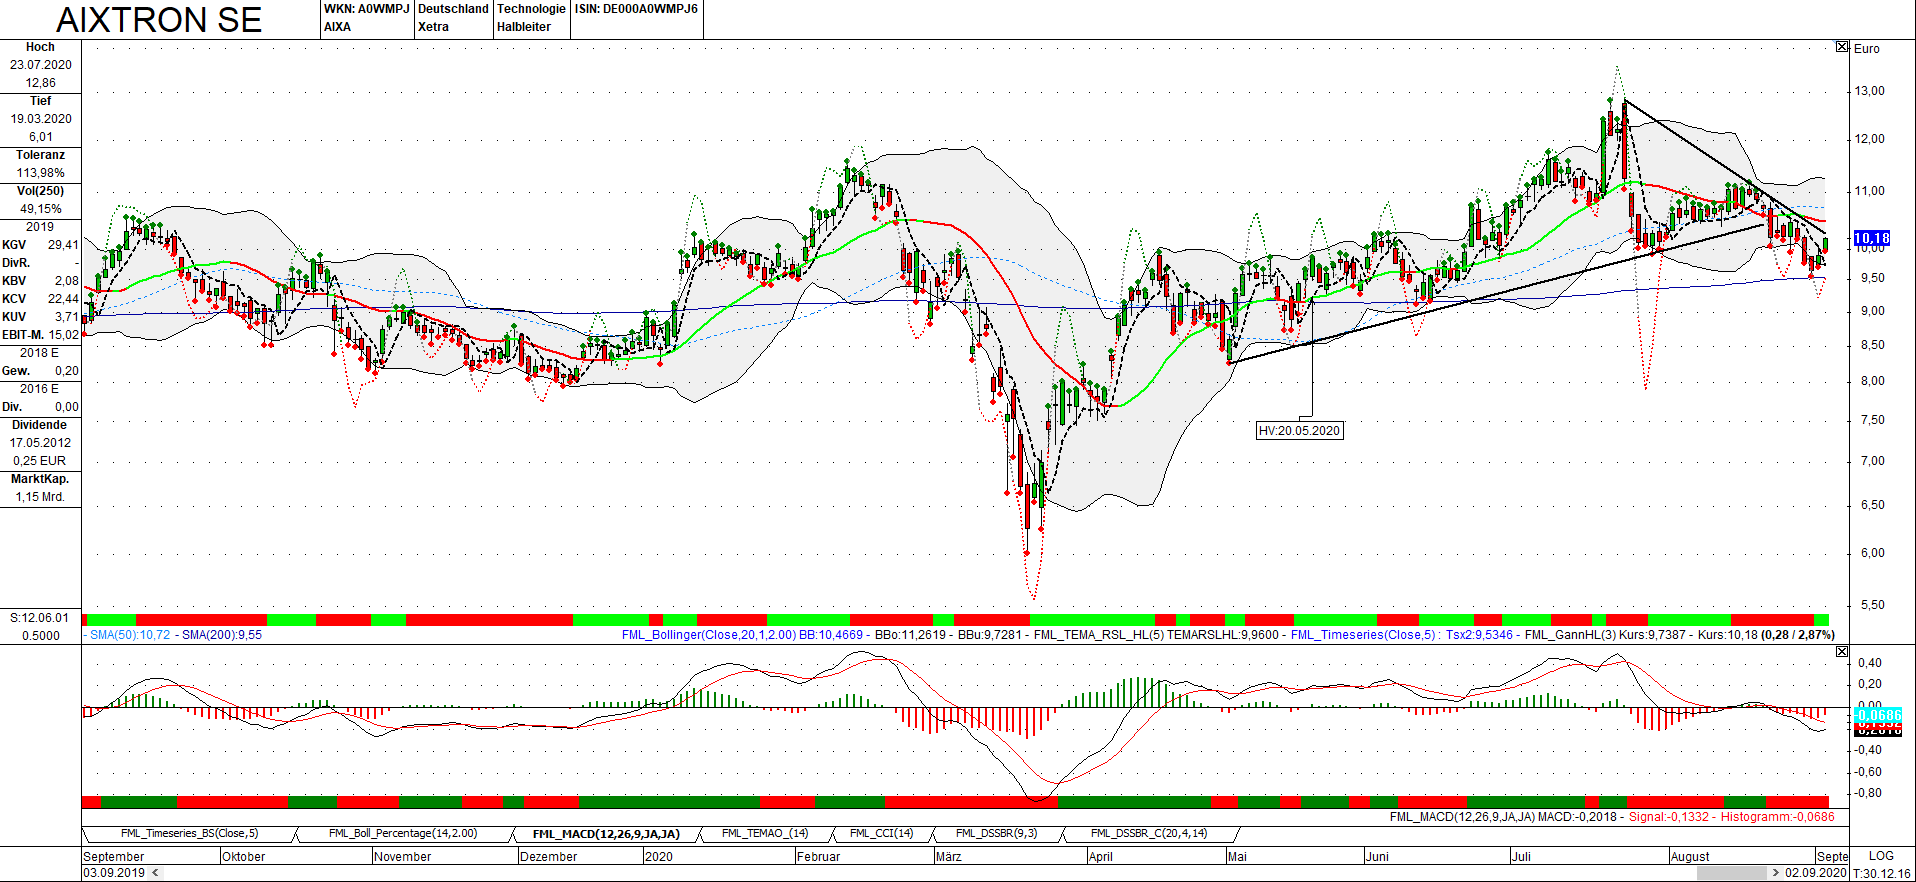Screen dimensions: 1916x882
Task: Click the horizontal timeline scrollbar thumb
Action: click(x=1733, y=873)
